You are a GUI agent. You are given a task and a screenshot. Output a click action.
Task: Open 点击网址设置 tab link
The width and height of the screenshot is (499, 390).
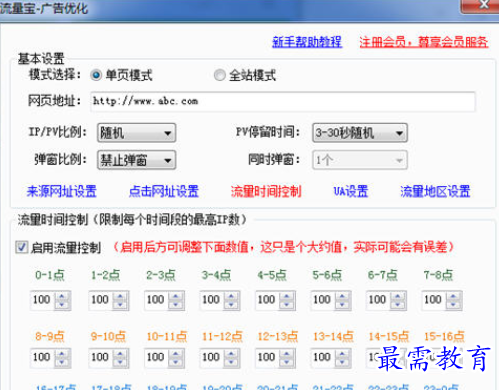[x=164, y=191]
